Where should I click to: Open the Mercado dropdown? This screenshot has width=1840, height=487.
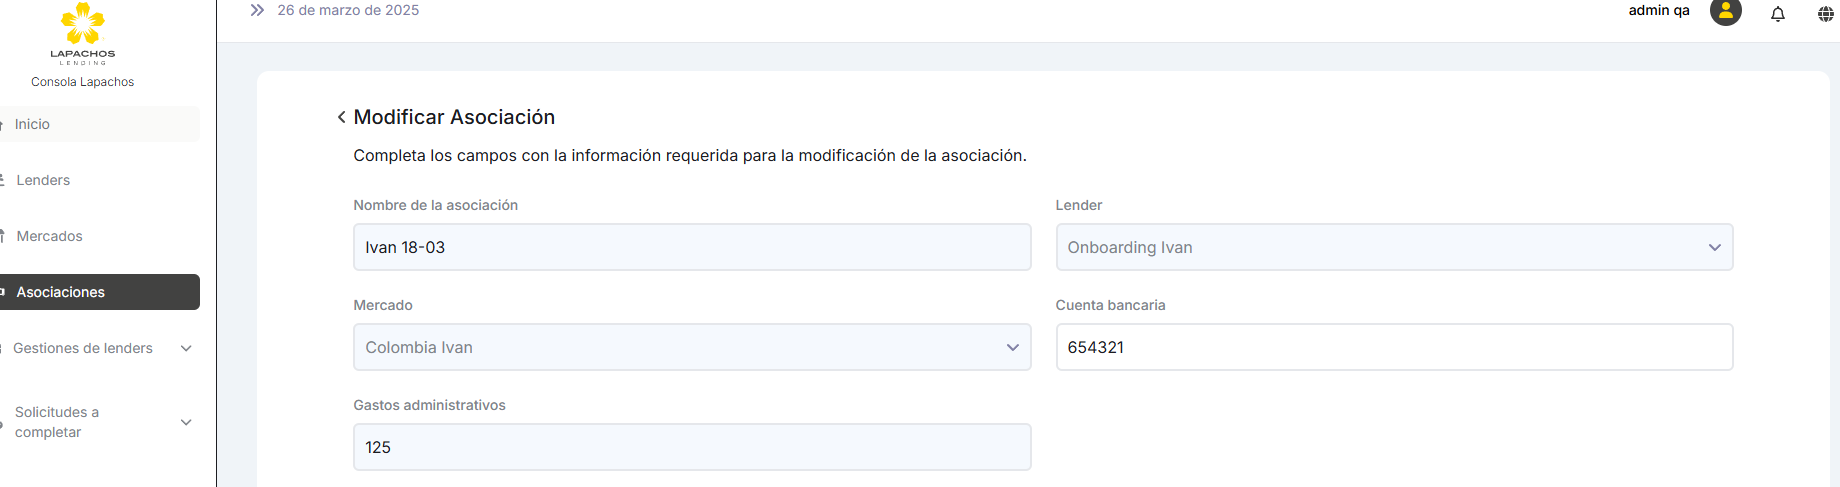point(691,347)
